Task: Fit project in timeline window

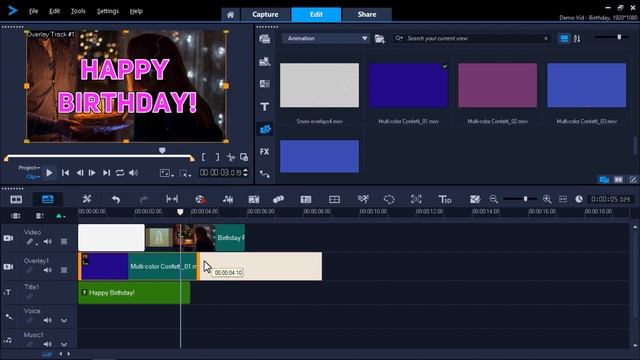Action: (563, 199)
